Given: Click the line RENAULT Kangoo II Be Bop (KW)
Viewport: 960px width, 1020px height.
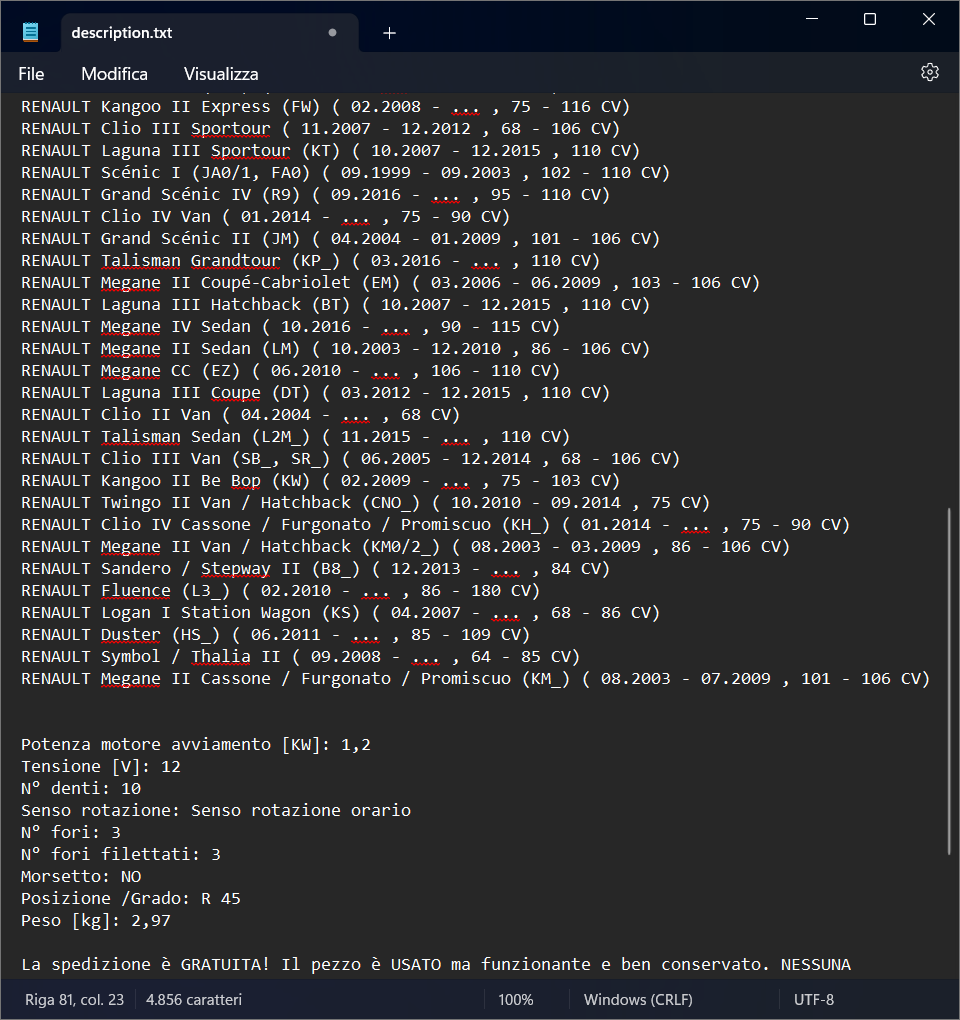Looking at the screenshot, I should point(320,481).
